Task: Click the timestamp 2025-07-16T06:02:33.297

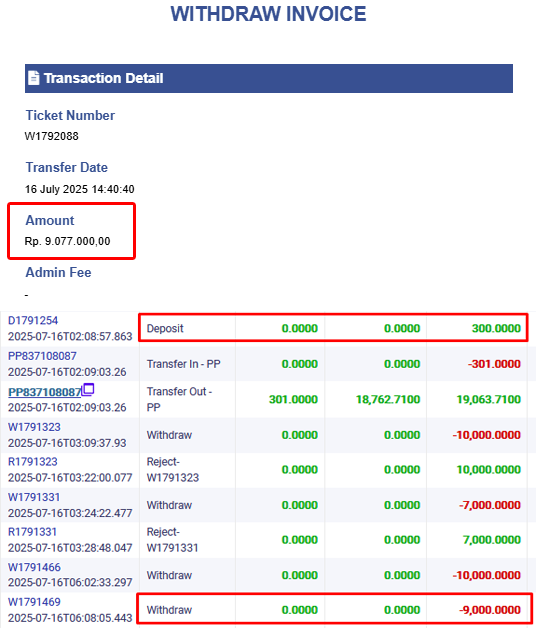Action: [70, 582]
